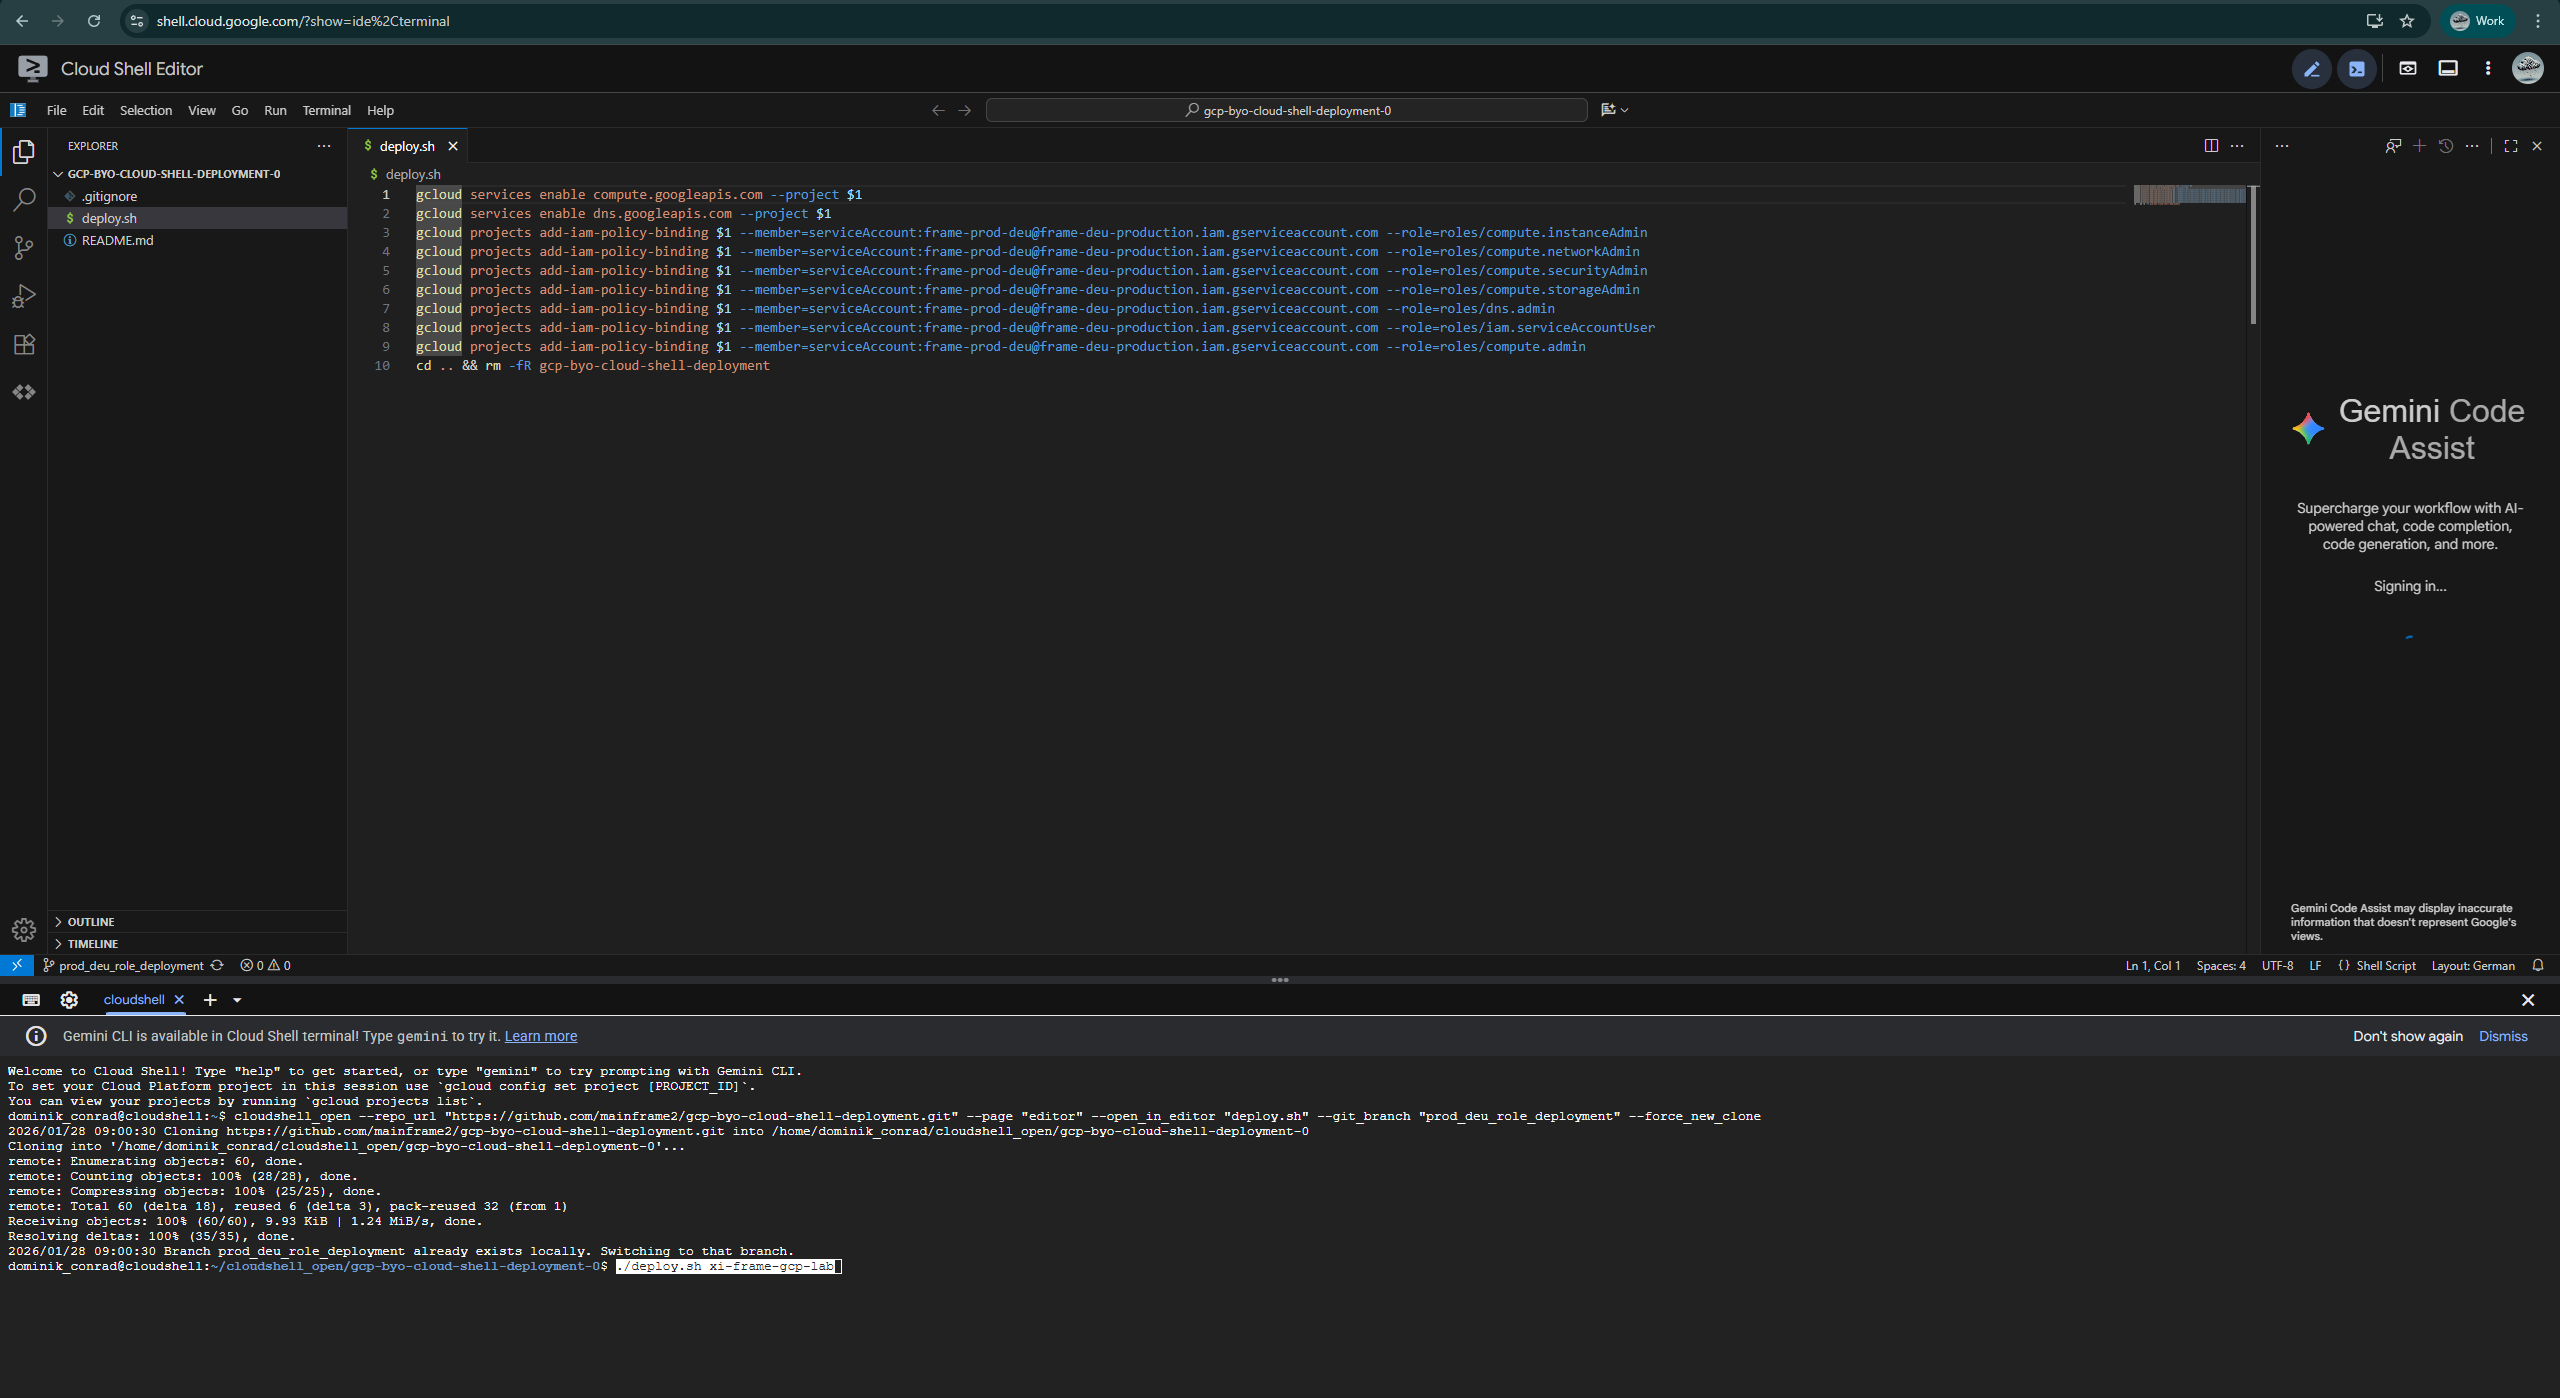Open the new terminal tab dropdown arrow
Image resolution: width=2560 pixels, height=1398 pixels.
tap(237, 1000)
